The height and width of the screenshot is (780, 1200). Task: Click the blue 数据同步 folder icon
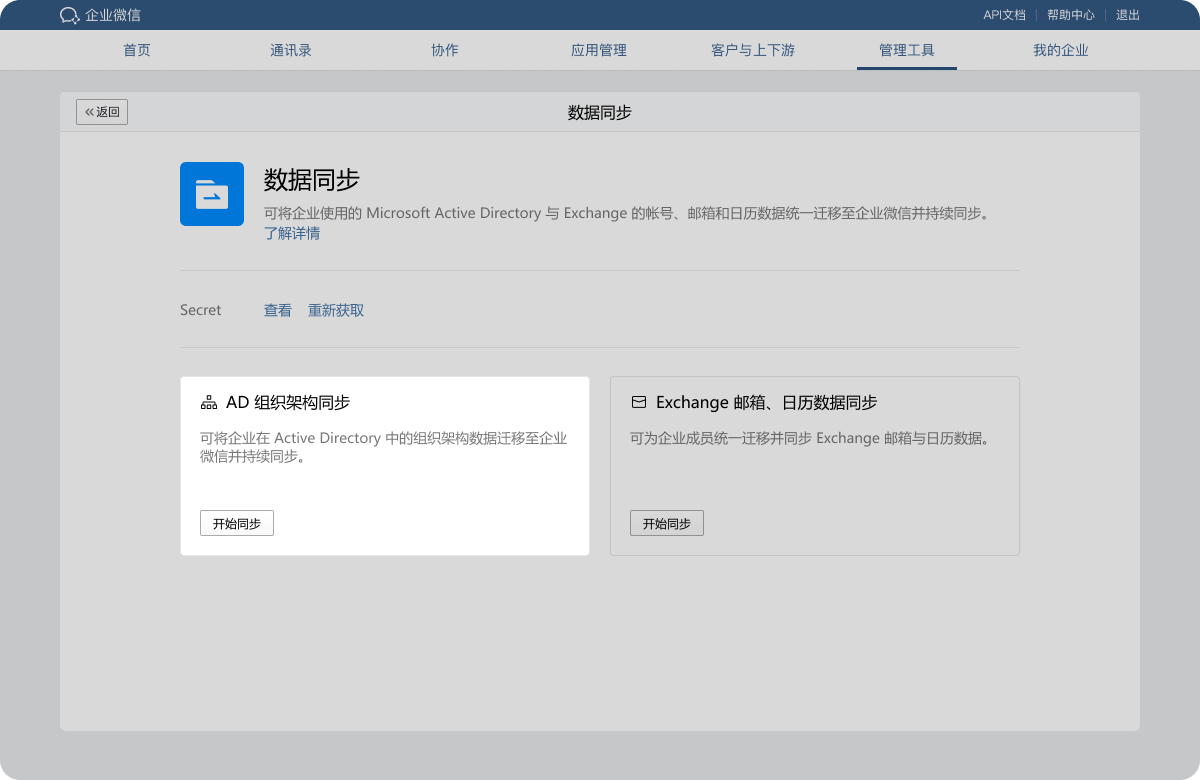[x=212, y=194]
